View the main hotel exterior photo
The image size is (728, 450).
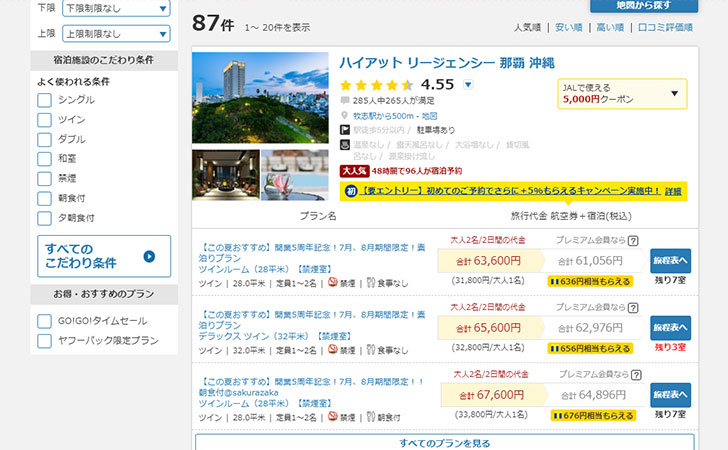(x=260, y=98)
